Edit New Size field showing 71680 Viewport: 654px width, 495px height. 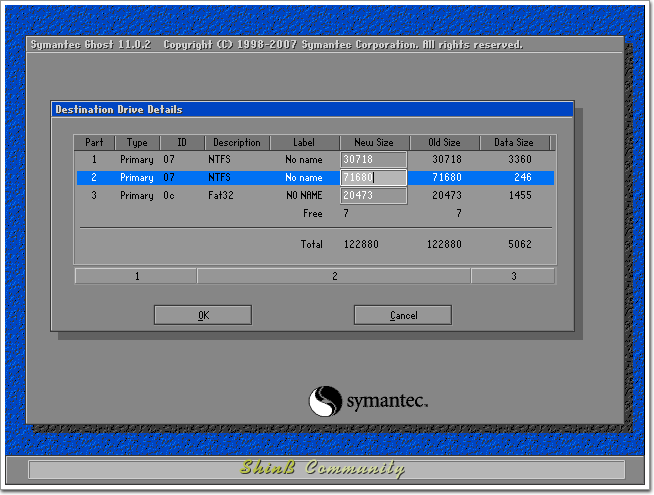coord(373,177)
